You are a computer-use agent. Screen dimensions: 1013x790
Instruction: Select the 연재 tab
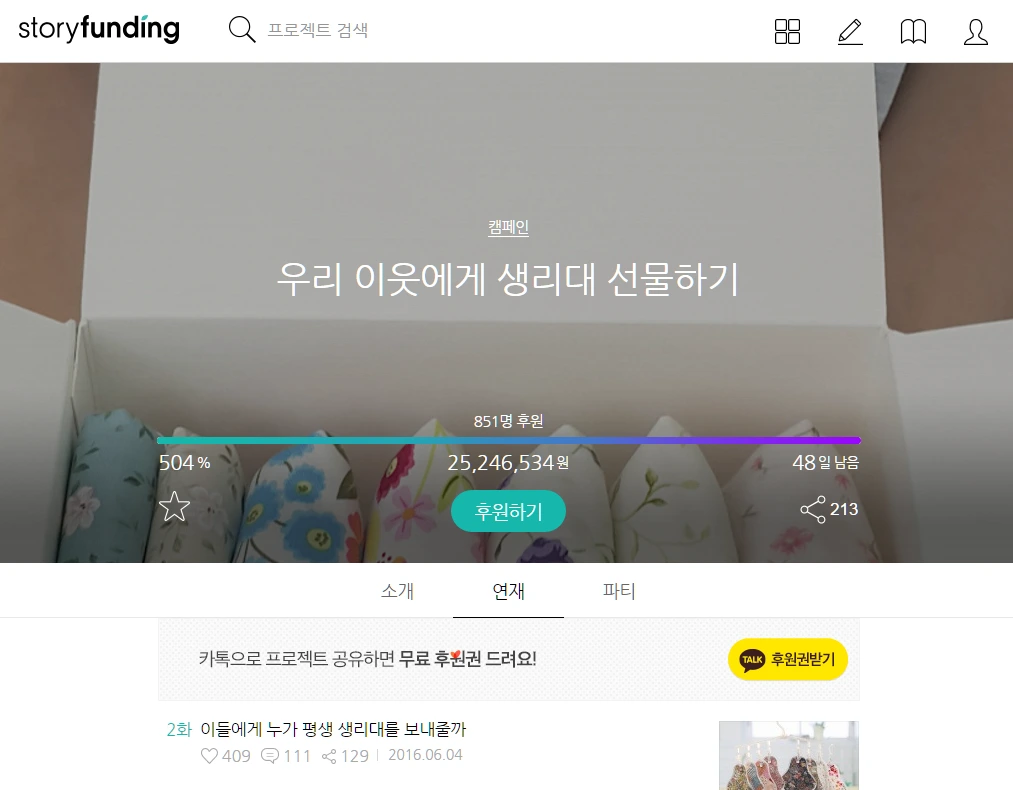(508, 590)
